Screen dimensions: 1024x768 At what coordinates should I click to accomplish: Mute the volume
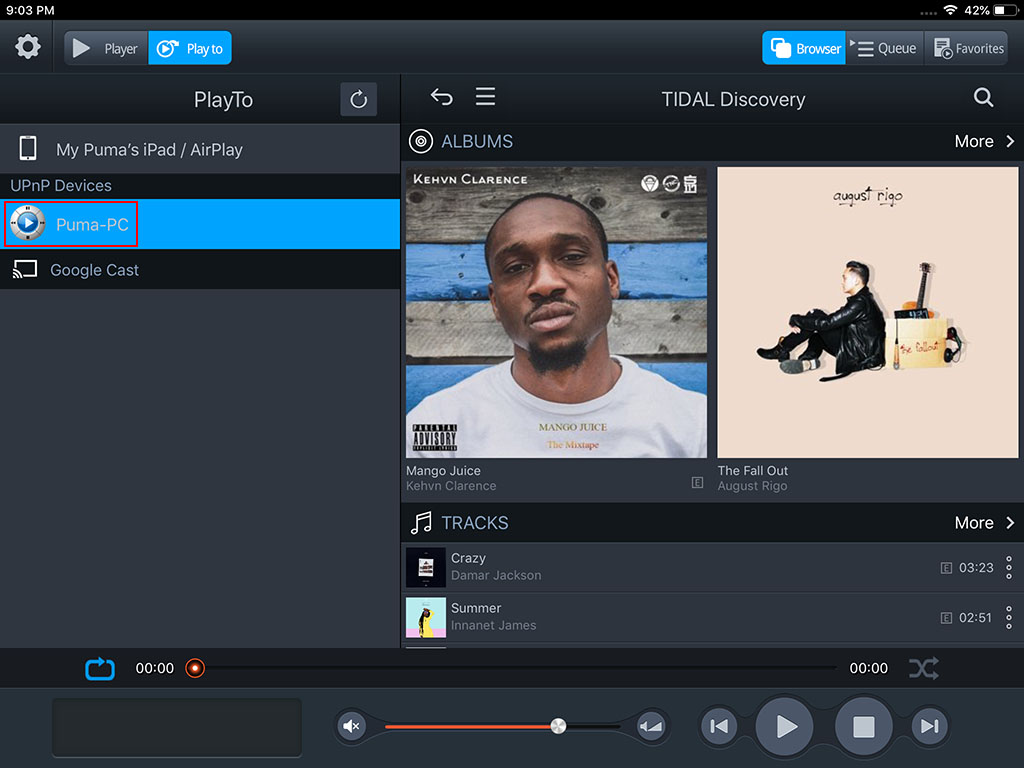tap(351, 726)
